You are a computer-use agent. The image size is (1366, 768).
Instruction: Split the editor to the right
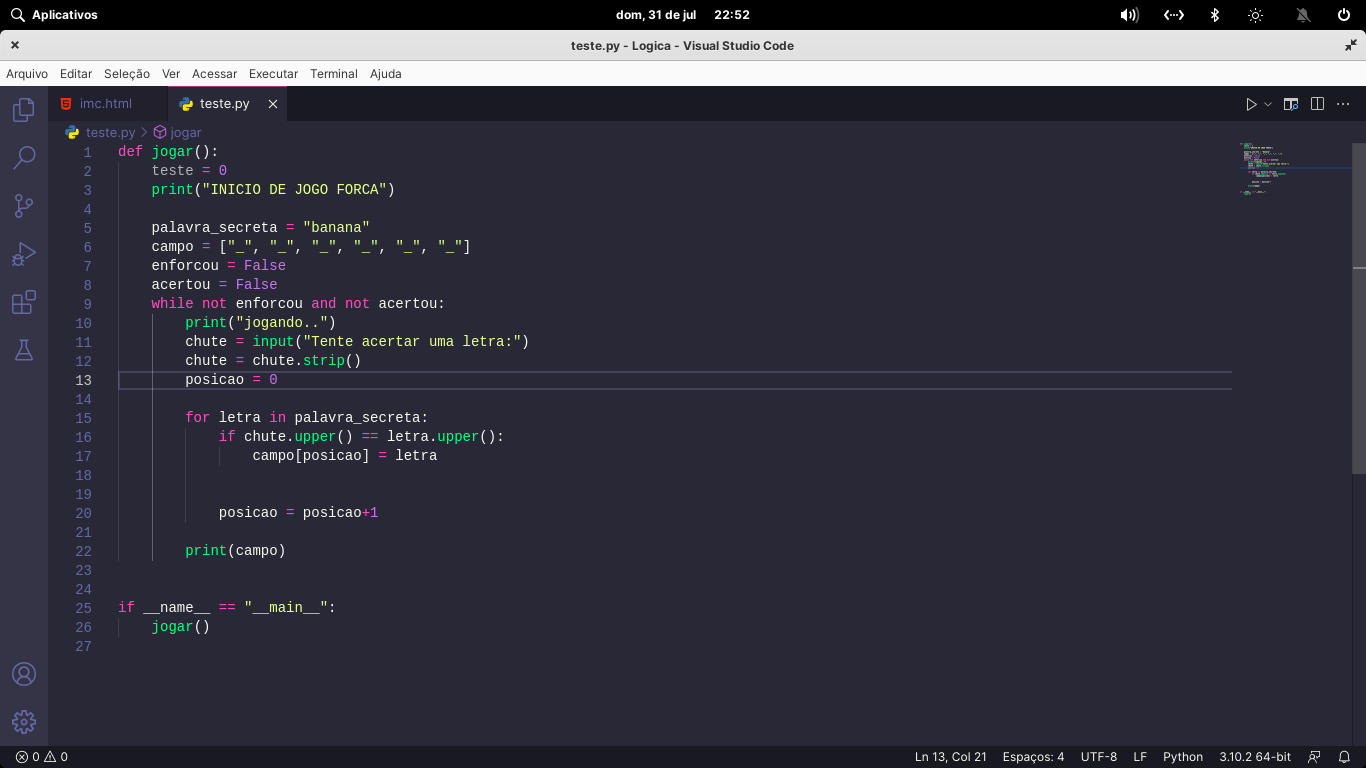point(1317,104)
